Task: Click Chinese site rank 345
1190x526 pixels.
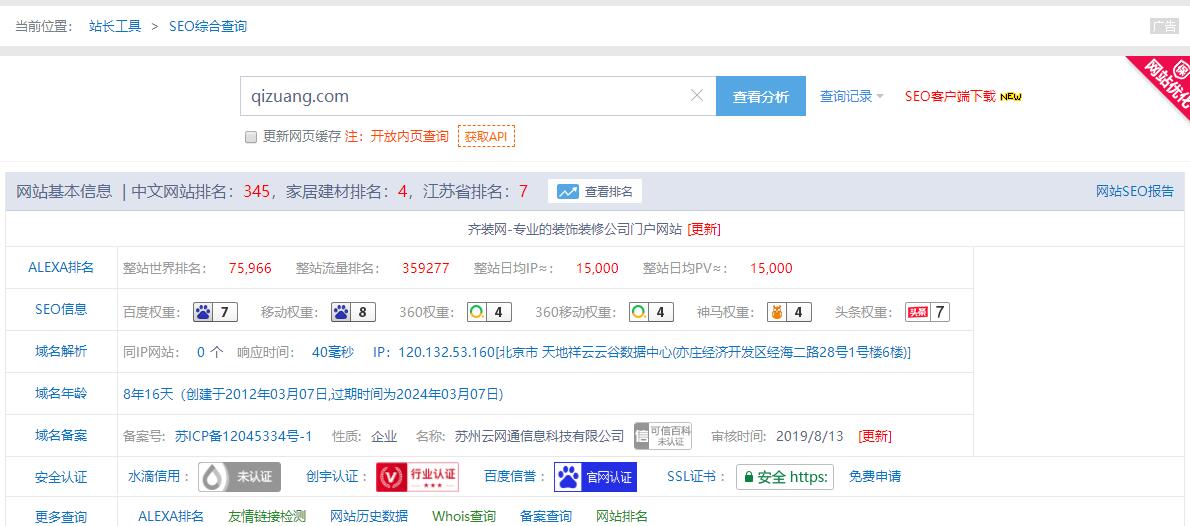Action: click(x=257, y=191)
